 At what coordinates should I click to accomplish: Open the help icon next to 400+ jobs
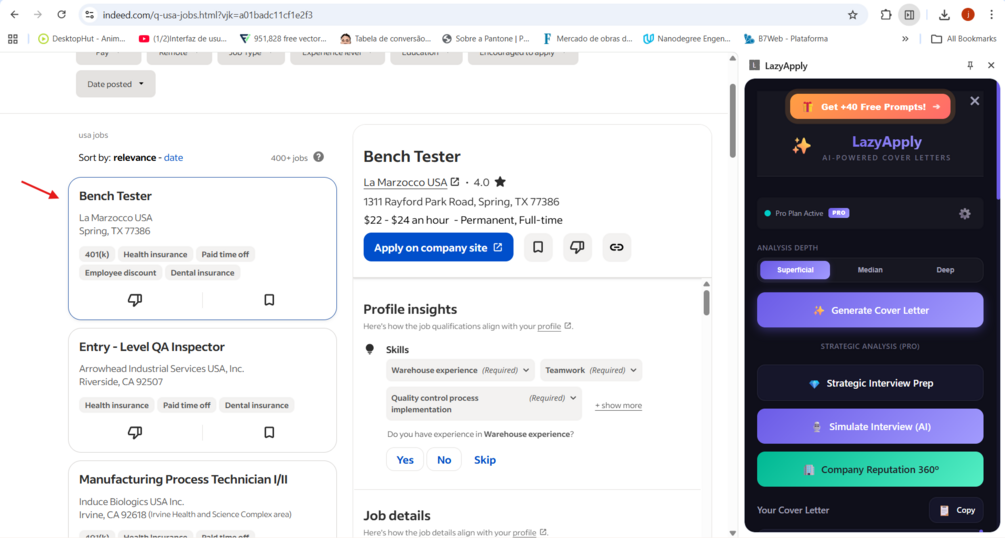pyautogui.click(x=319, y=157)
